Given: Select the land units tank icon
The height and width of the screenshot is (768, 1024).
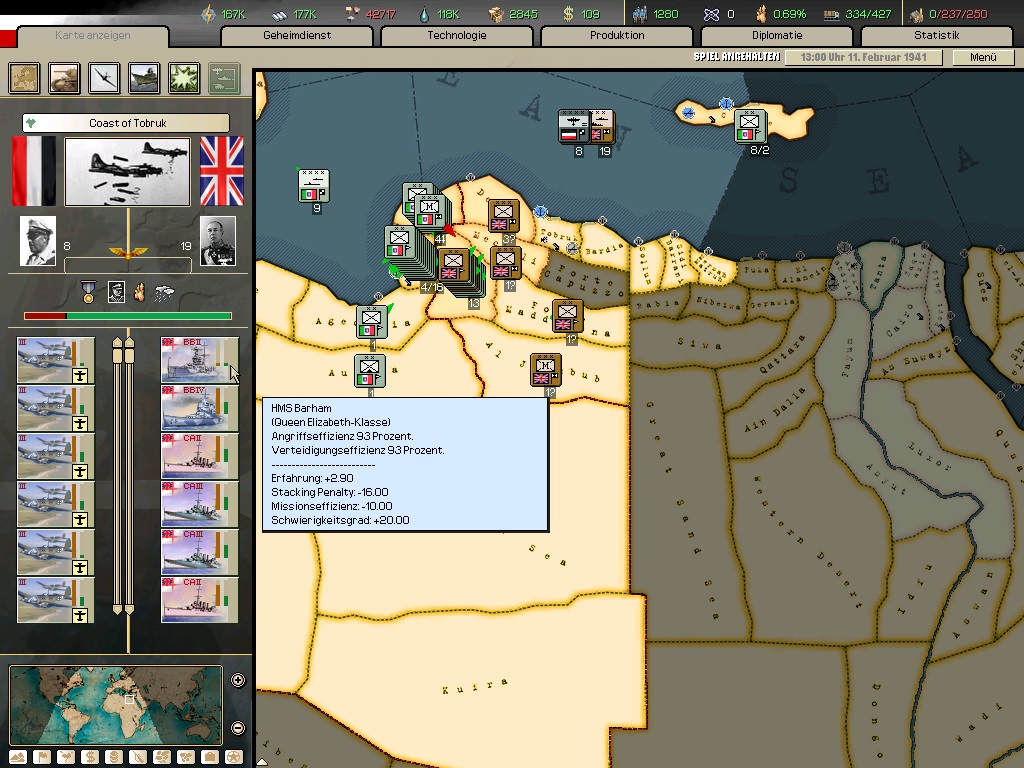Looking at the screenshot, I should (x=65, y=77).
